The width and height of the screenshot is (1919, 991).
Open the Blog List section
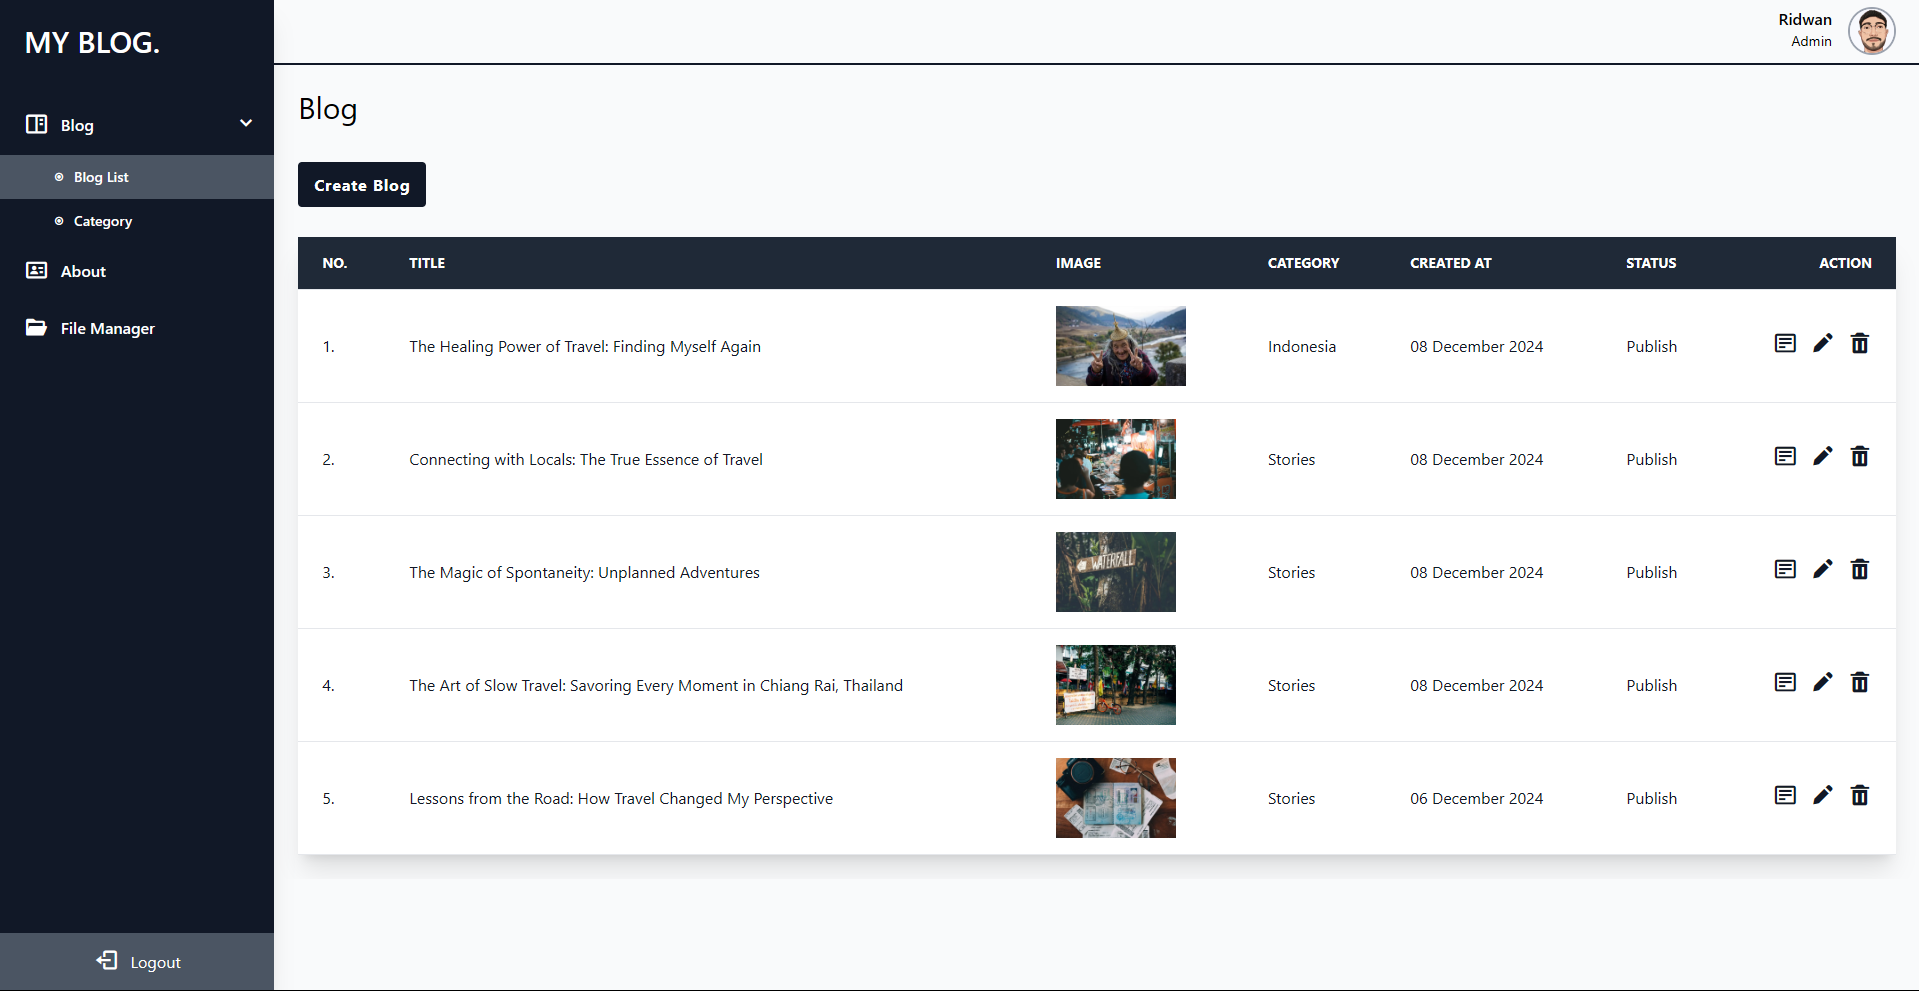(x=100, y=177)
